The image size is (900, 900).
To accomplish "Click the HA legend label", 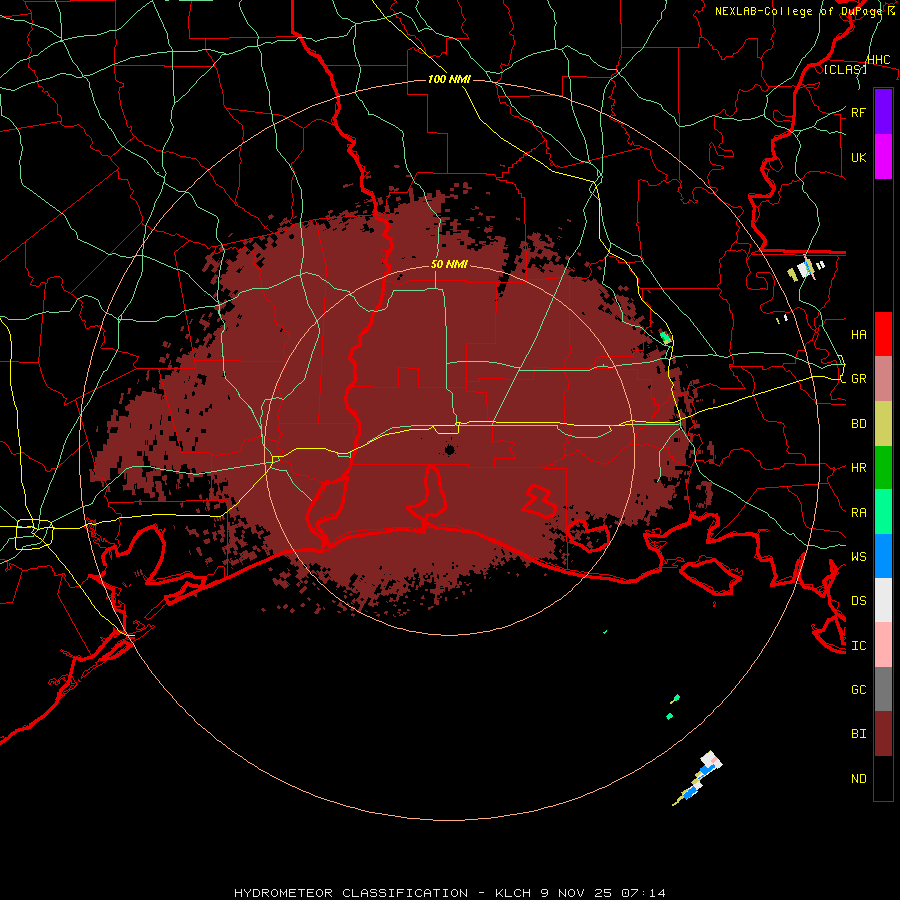I will (x=858, y=334).
